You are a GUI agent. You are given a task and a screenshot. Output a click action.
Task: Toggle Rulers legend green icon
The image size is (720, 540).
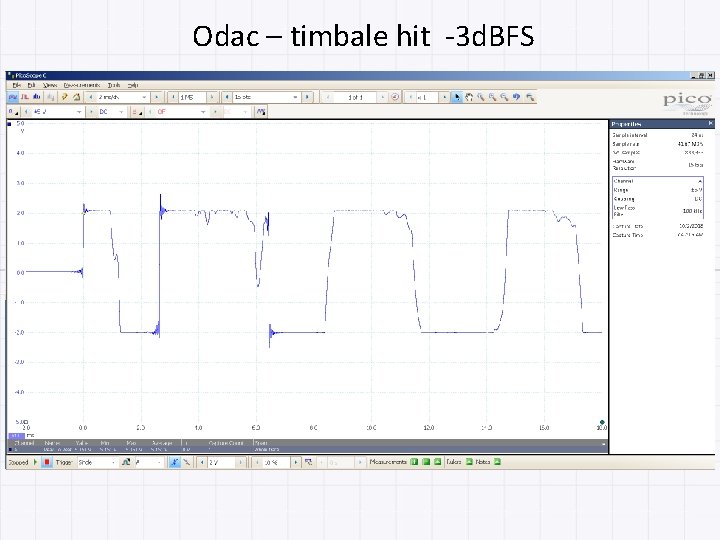[469, 461]
